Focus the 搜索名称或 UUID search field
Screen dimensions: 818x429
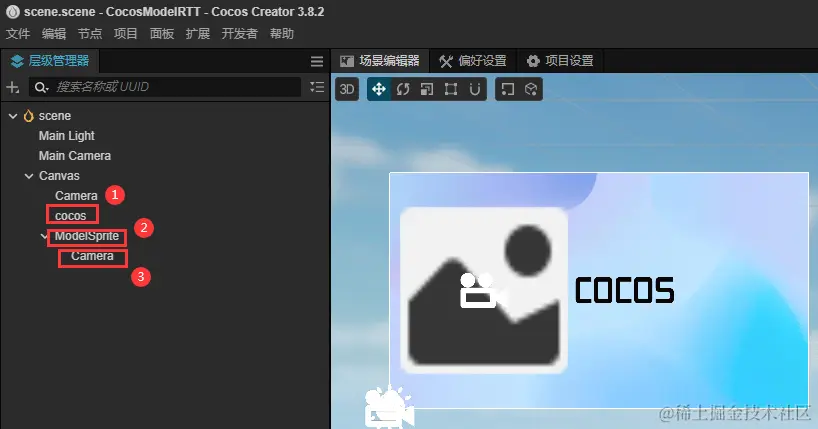[165, 87]
